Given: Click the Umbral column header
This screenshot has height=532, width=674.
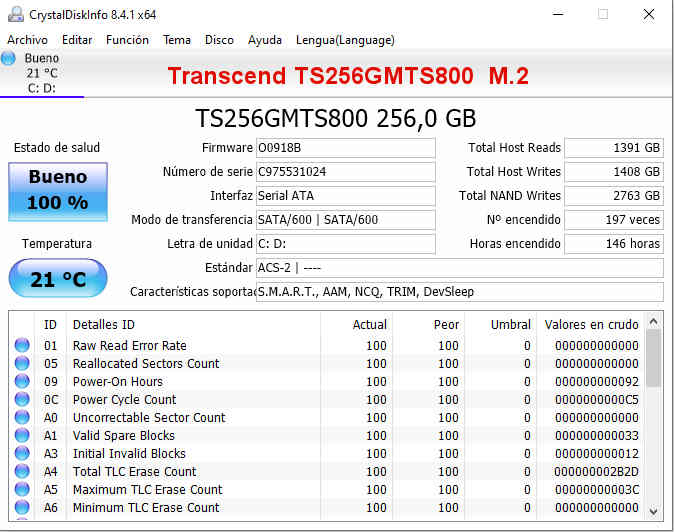Looking at the screenshot, I should (x=511, y=325).
